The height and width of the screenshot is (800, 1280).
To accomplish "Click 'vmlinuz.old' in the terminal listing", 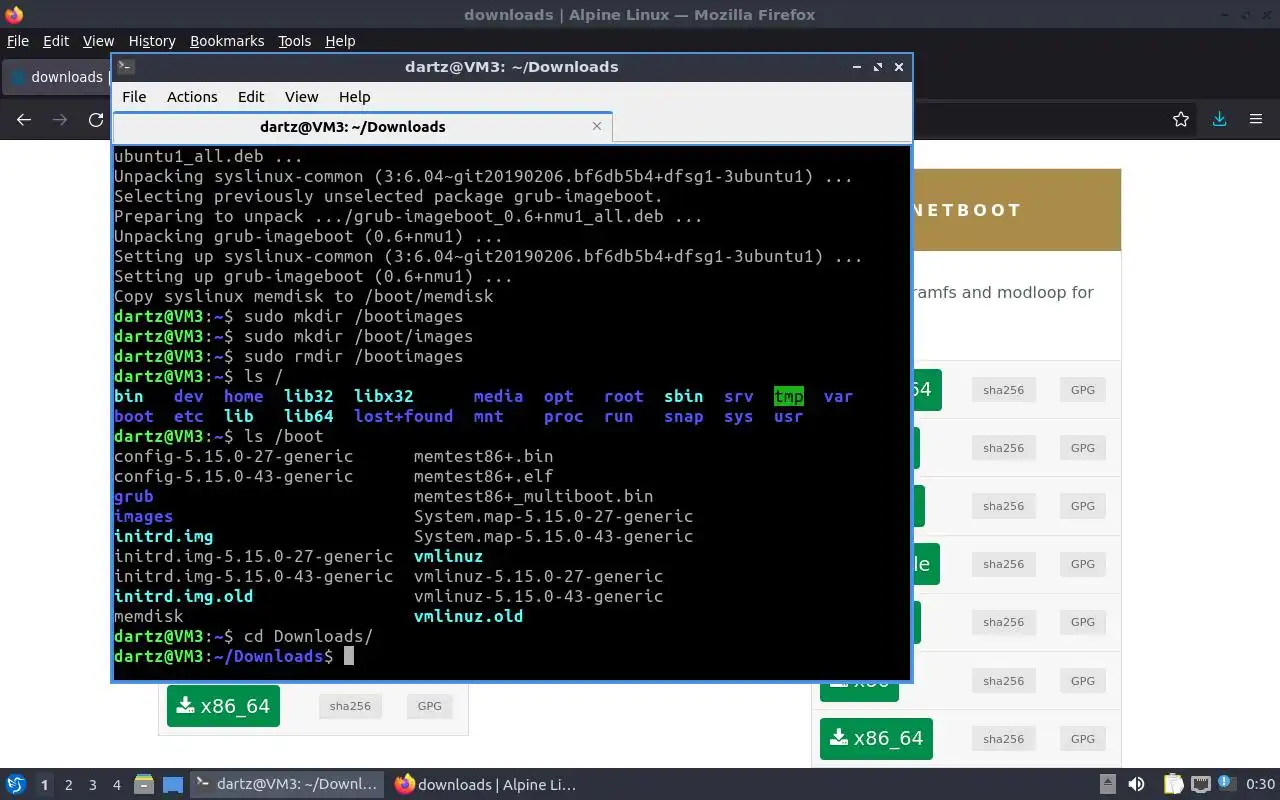I will [469, 616].
